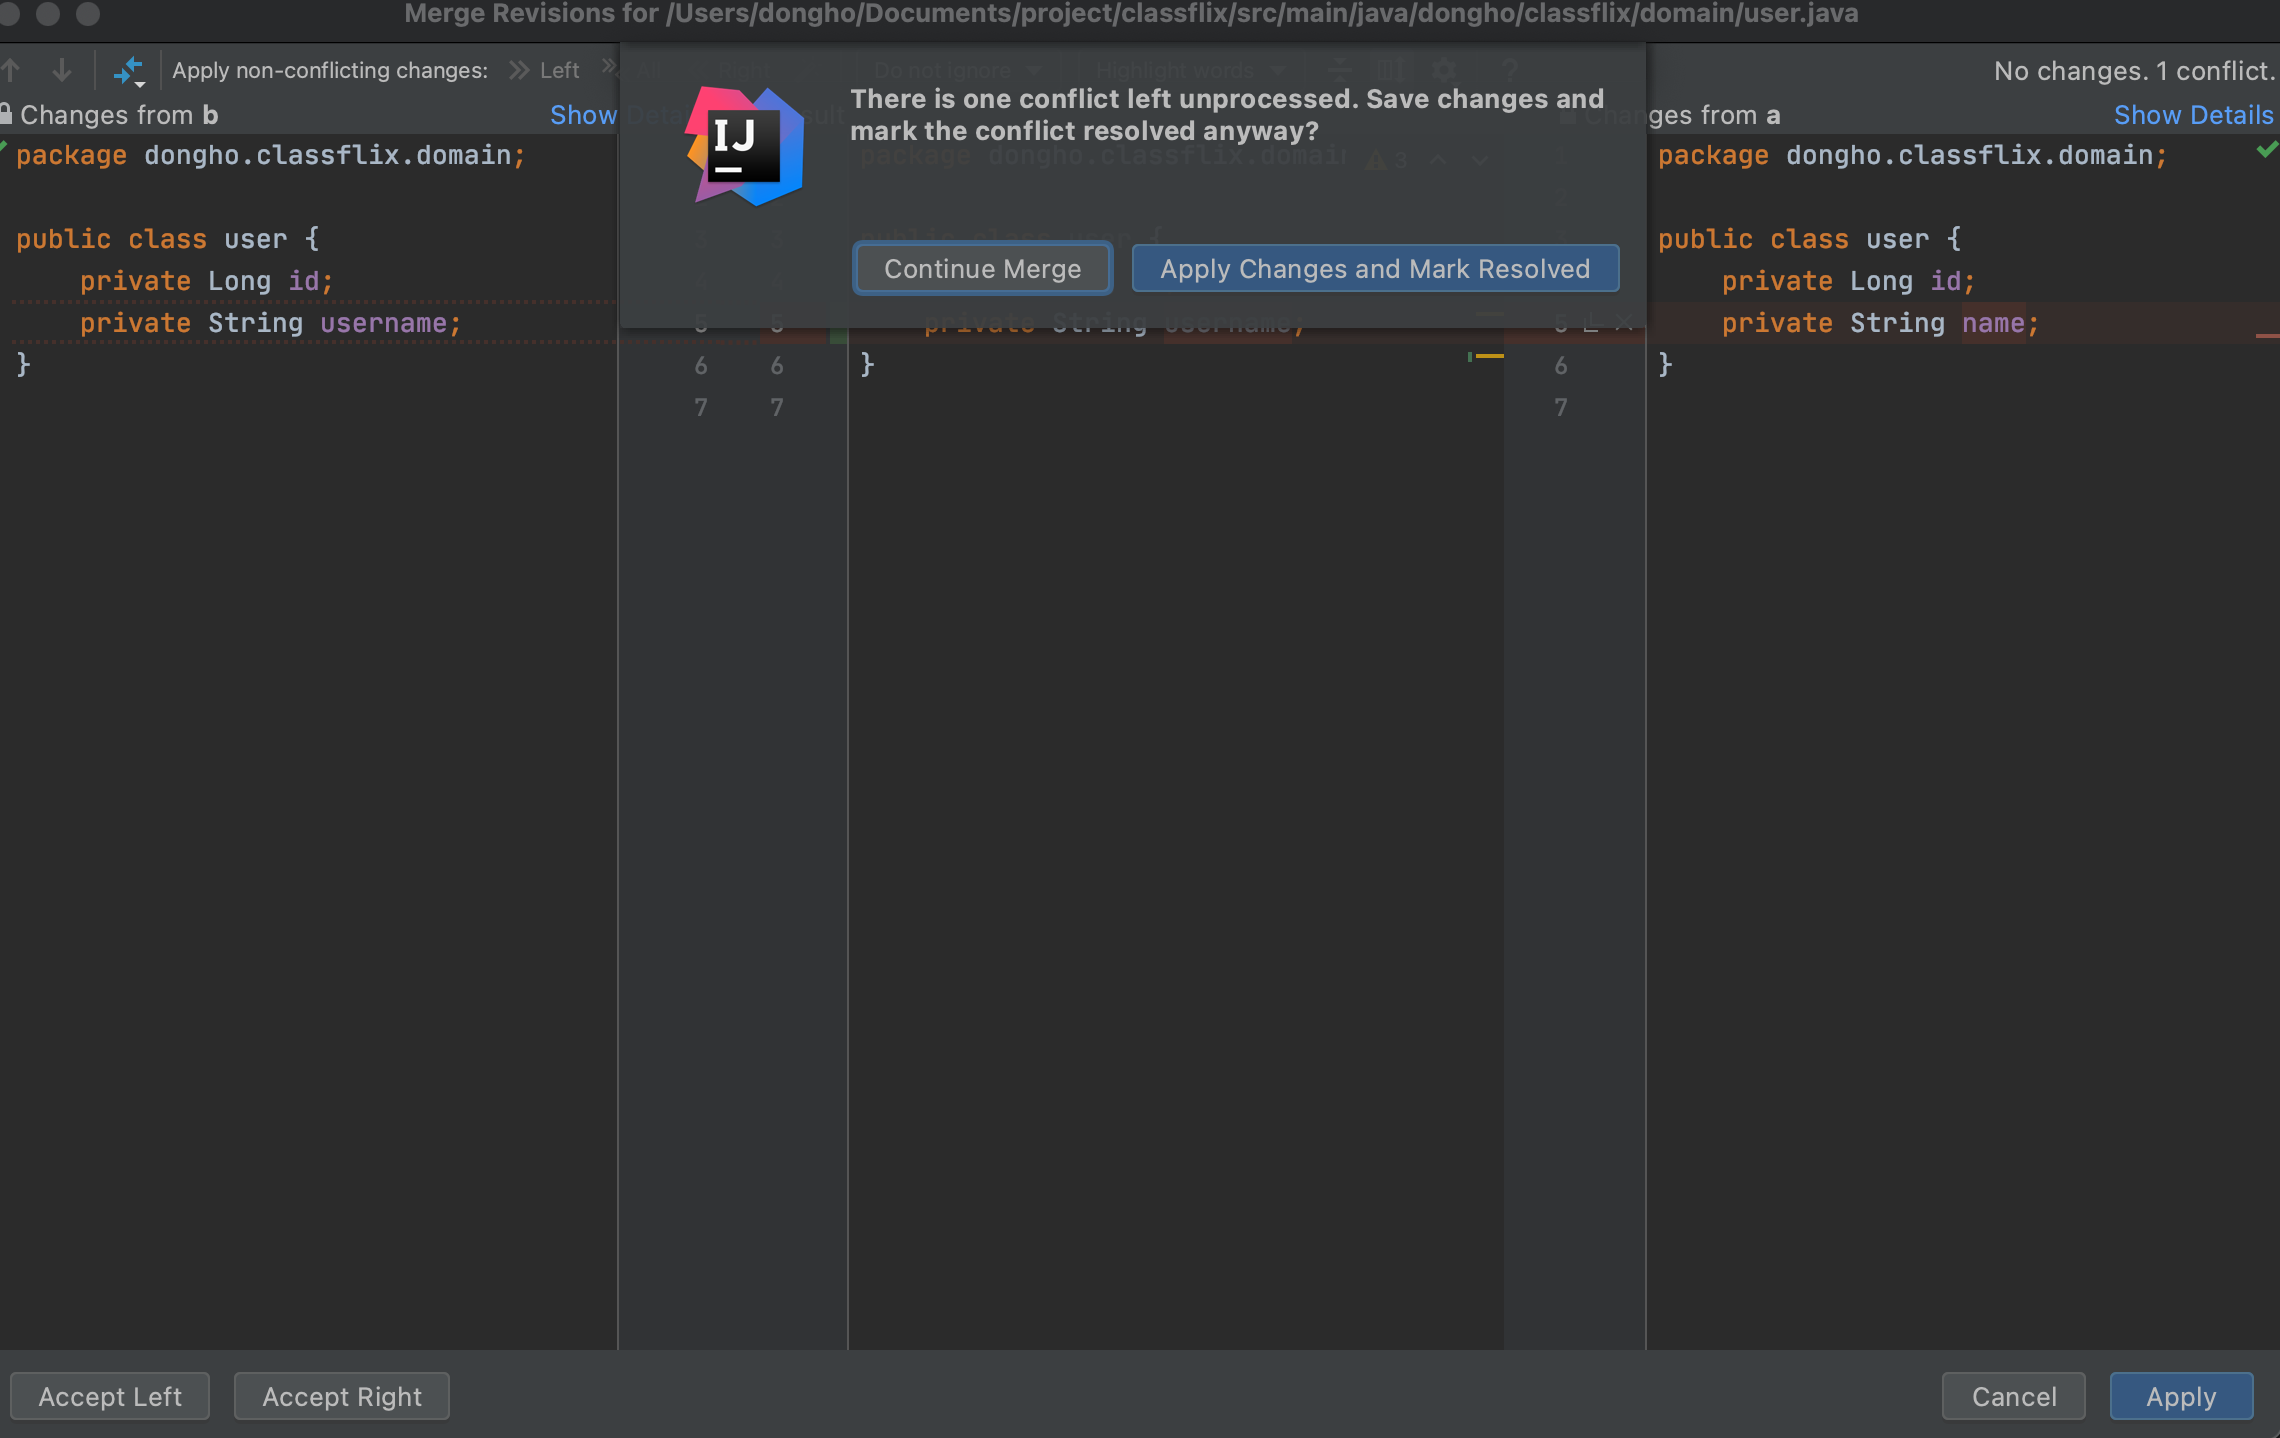2280x1438 pixels.
Task: Click Accept Left button
Action: [x=110, y=1396]
